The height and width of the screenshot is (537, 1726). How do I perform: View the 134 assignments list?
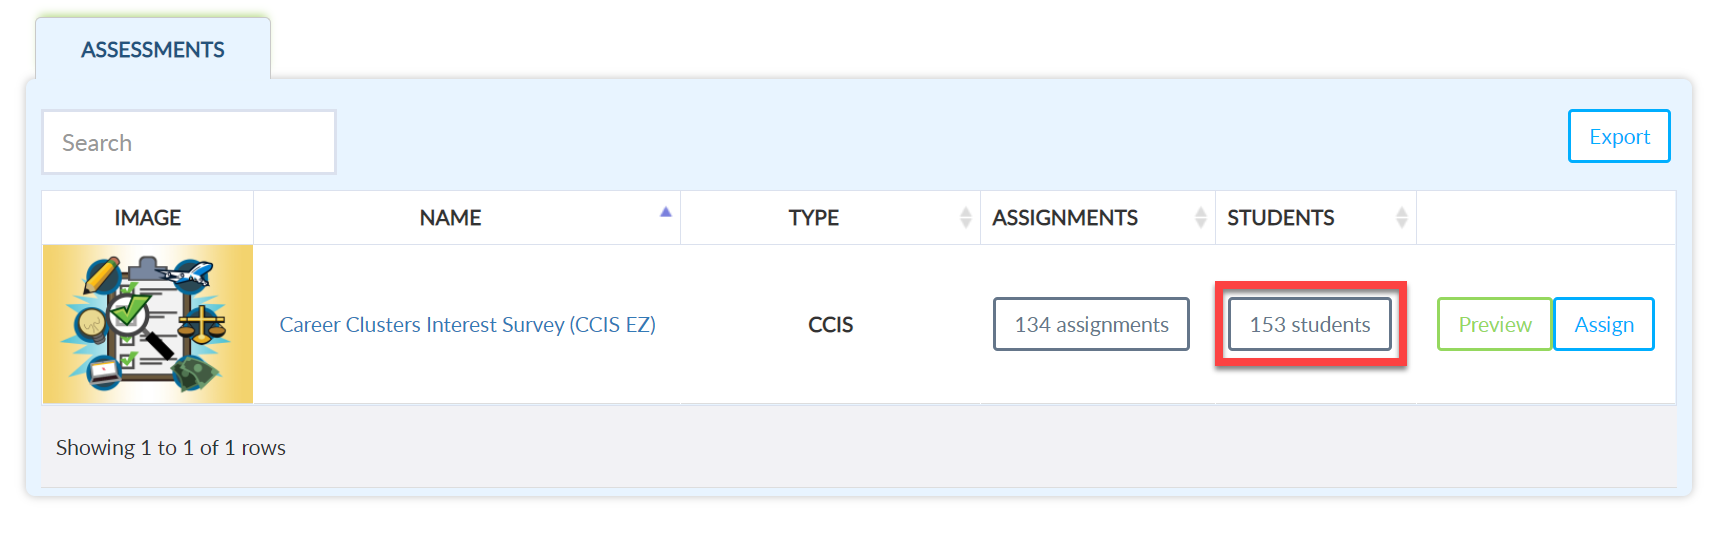pyautogui.click(x=1091, y=324)
